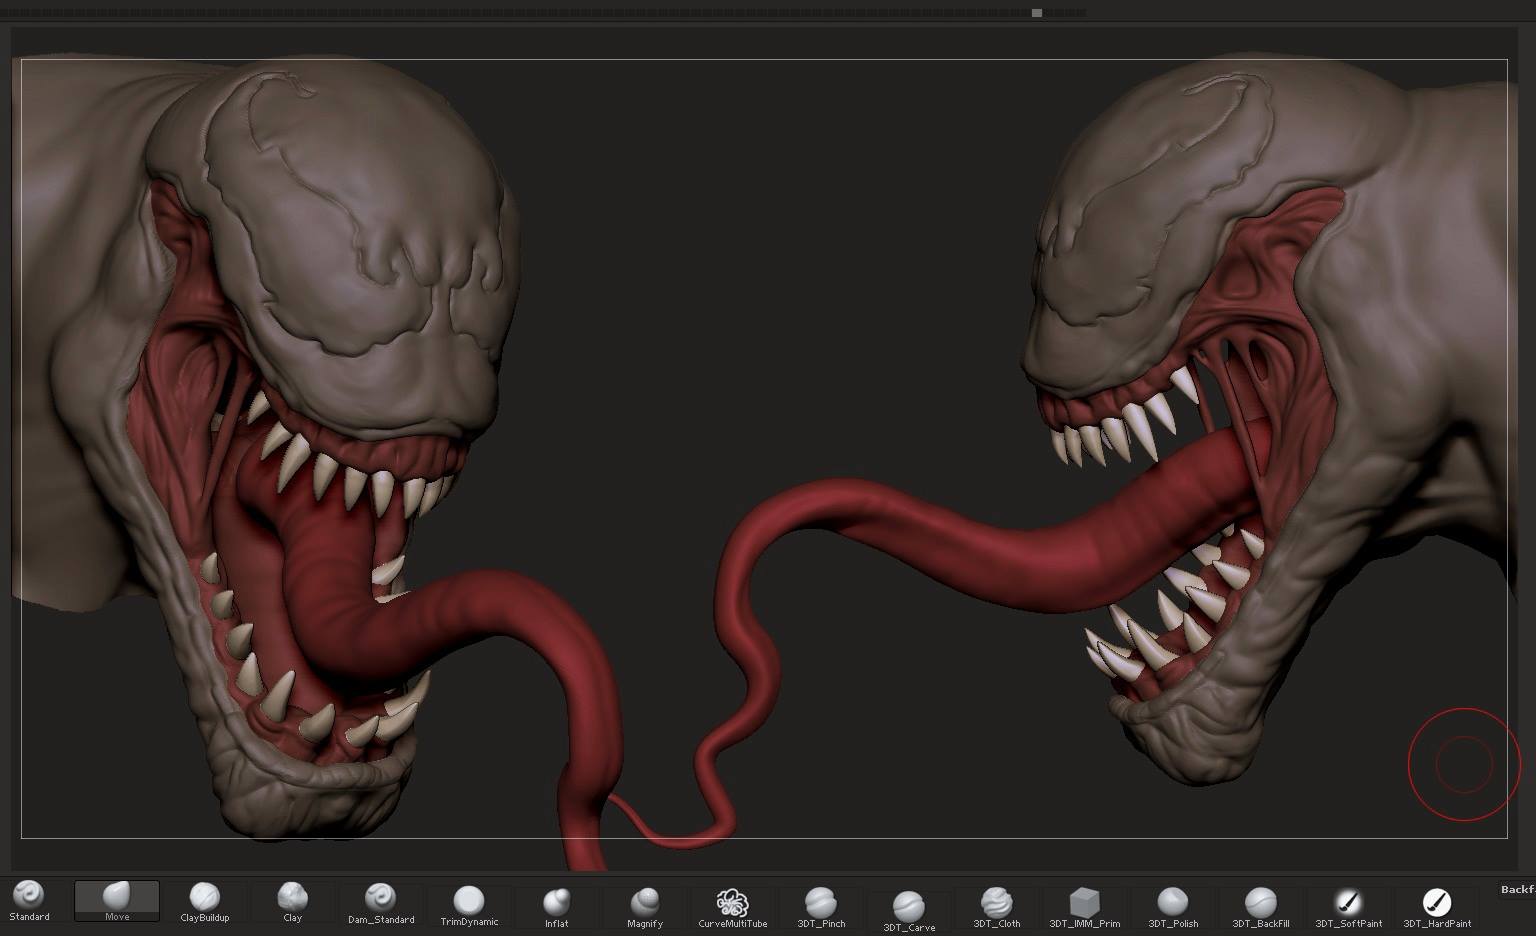Pick the 3DT_Carve brush

click(909, 910)
